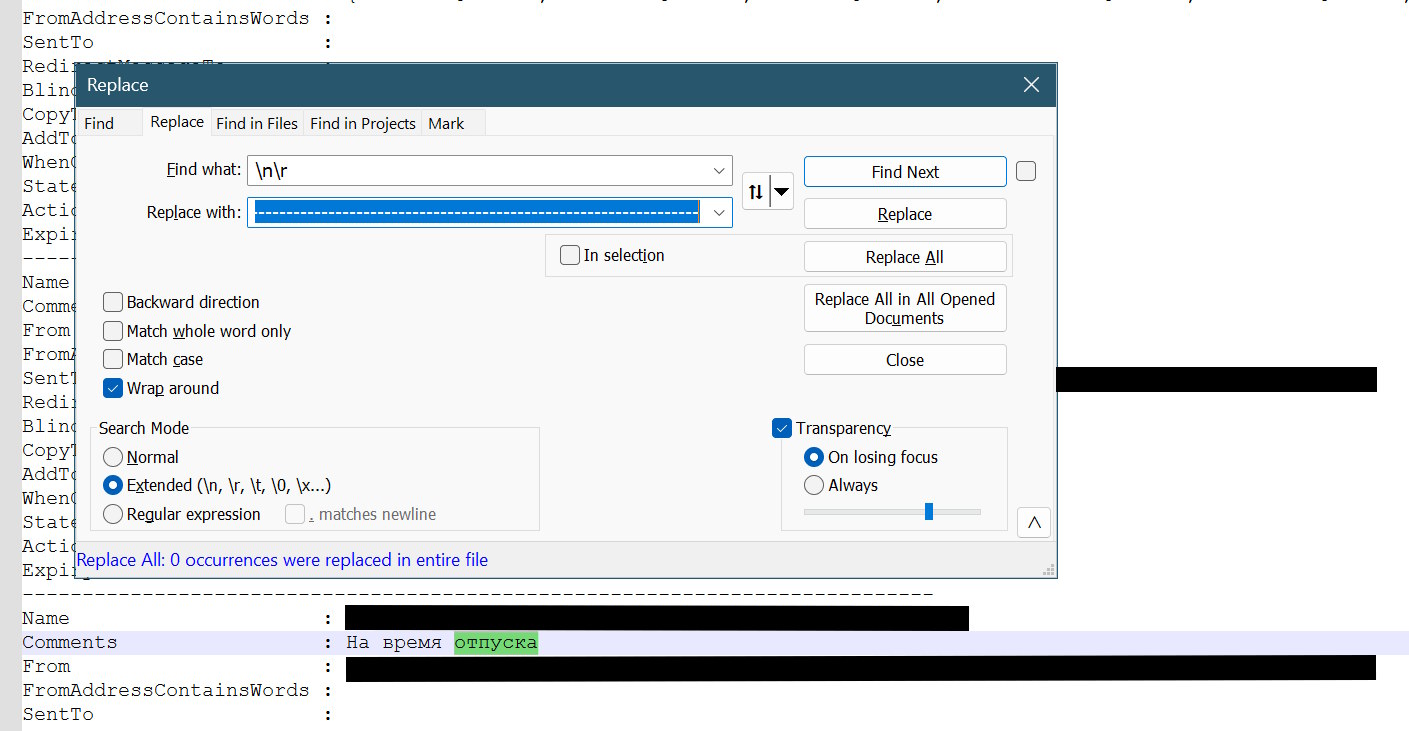1409x731 pixels.
Task: Switch to the Find in Files tab
Action: pyautogui.click(x=257, y=123)
